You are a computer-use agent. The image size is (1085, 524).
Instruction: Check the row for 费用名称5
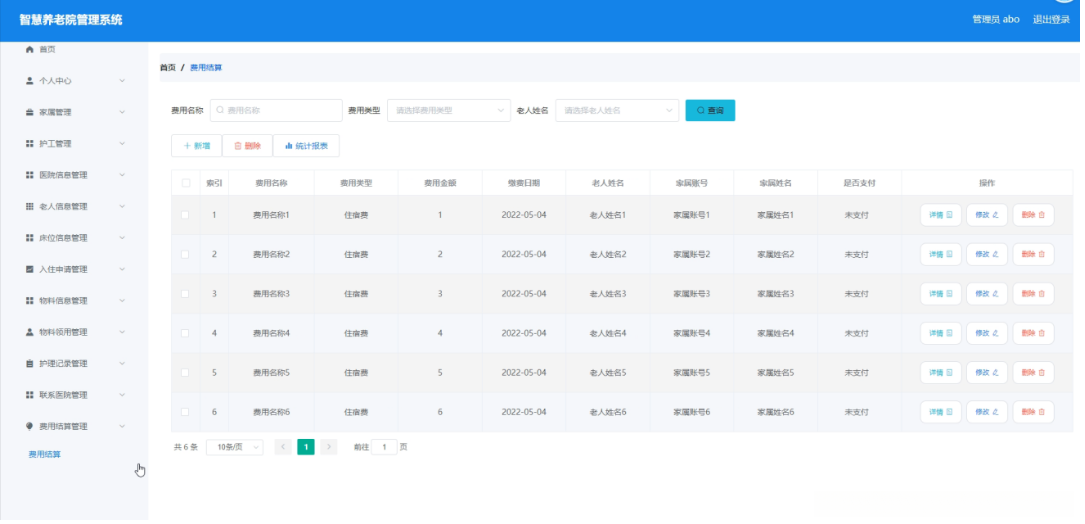pos(185,372)
